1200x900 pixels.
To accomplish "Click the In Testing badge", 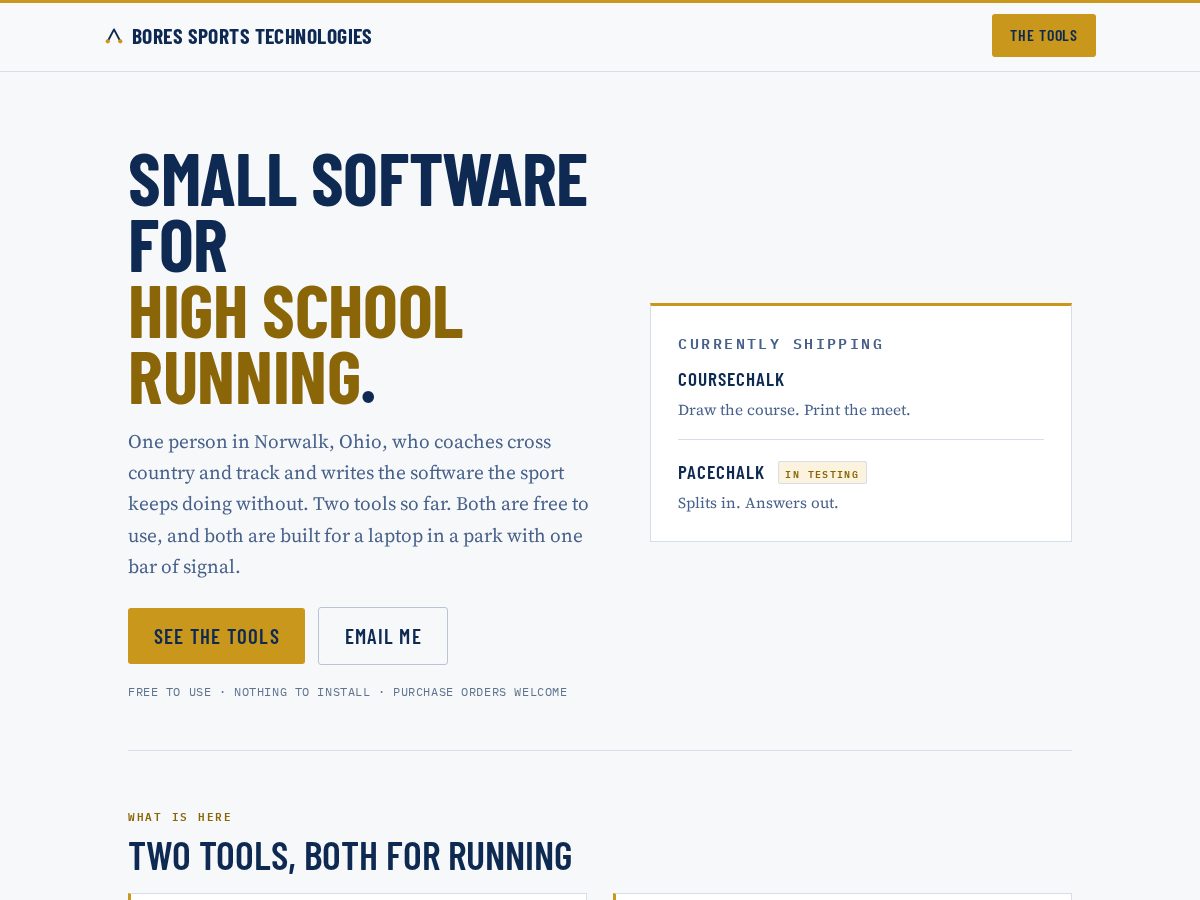I will tap(822, 473).
